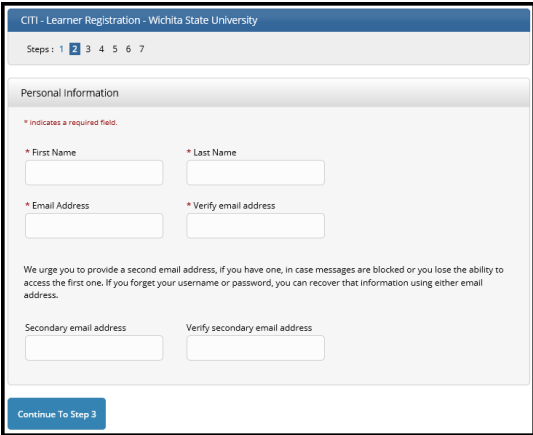The width and height of the screenshot is (533, 435).
Task: Click the 'Email Address' label
Action: click(61, 206)
